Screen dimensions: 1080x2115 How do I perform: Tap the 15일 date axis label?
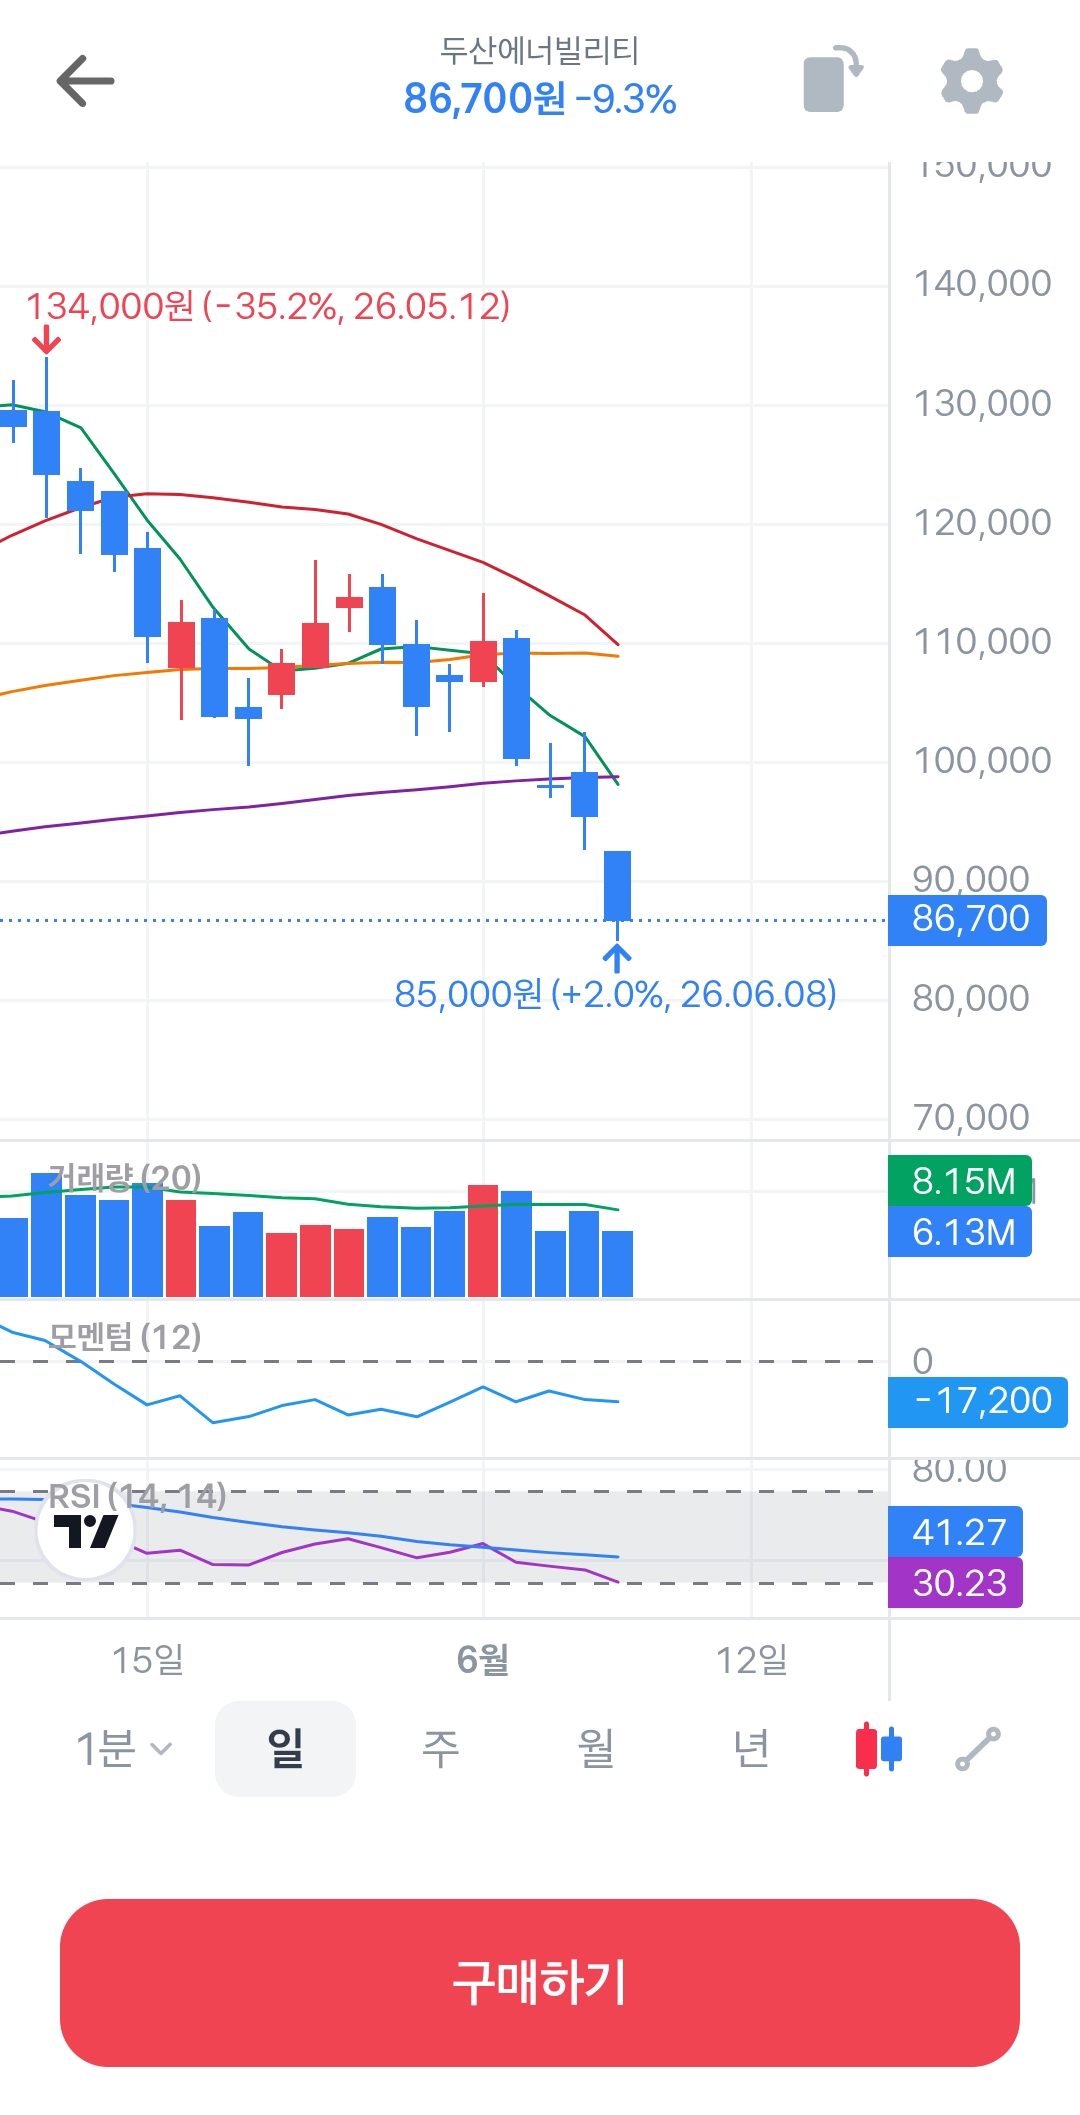click(148, 1660)
